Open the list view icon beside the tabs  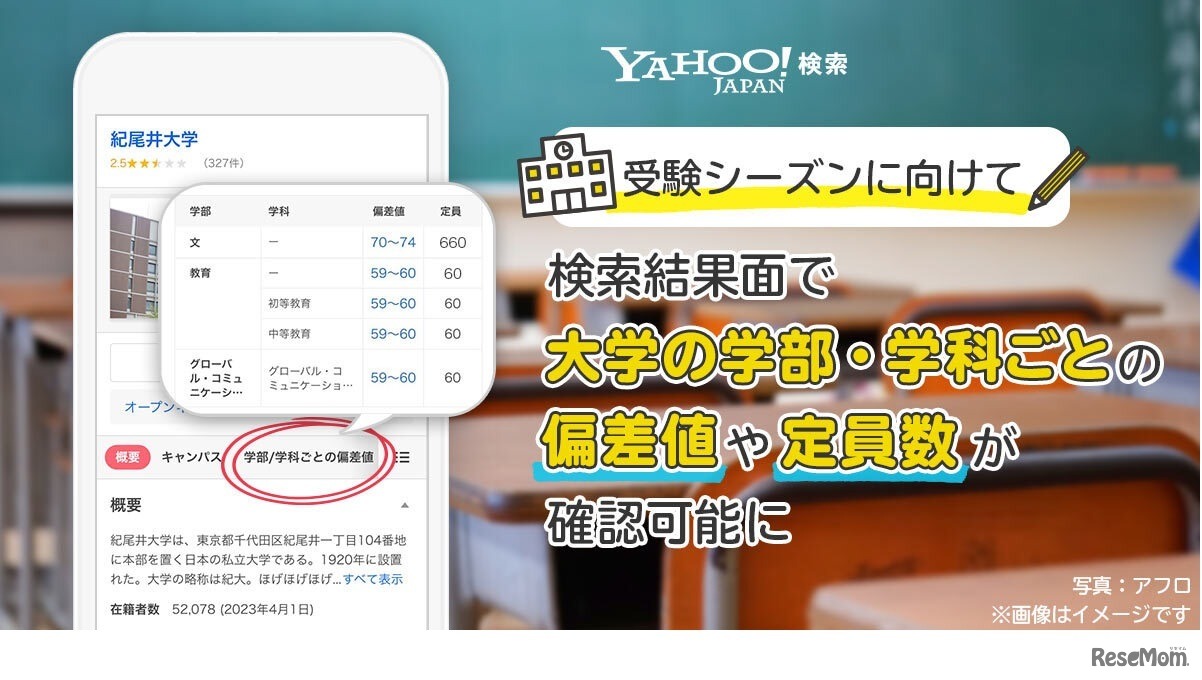(x=404, y=458)
